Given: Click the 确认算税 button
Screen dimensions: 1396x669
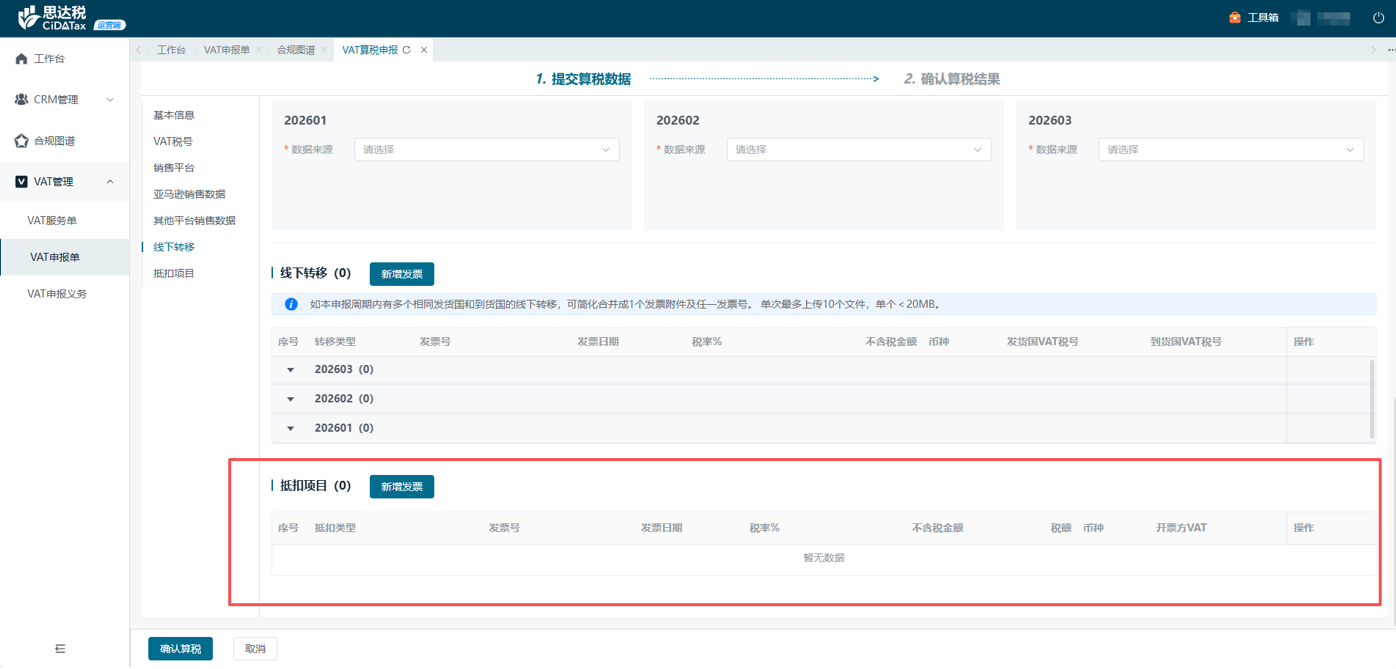Looking at the screenshot, I should pos(180,649).
